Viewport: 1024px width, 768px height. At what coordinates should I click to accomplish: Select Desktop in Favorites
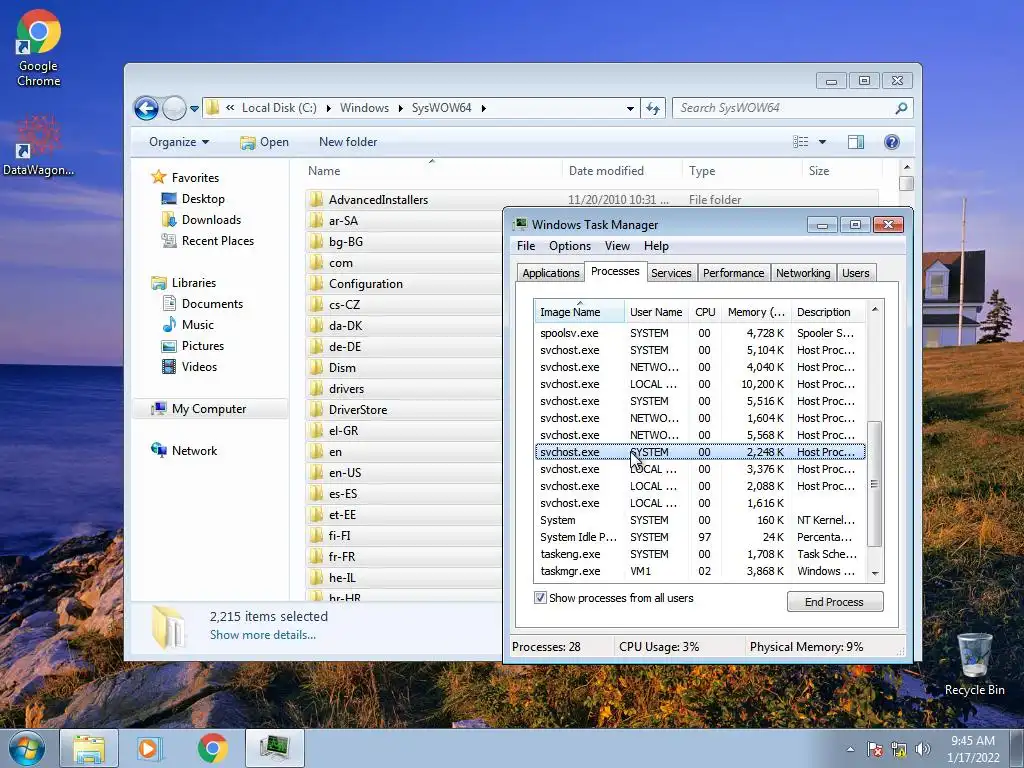[193, 199]
